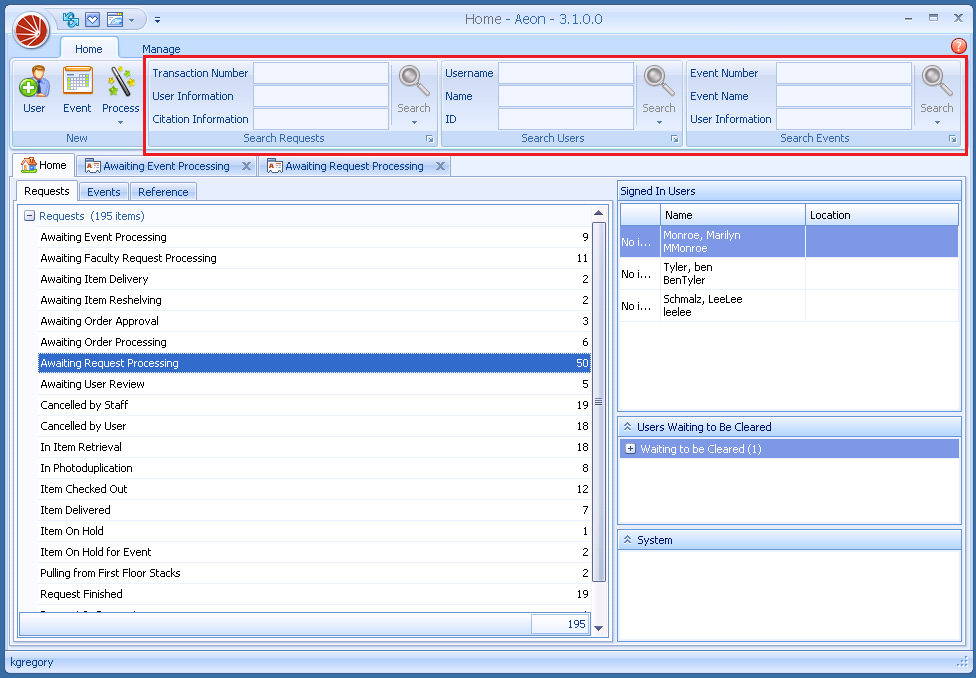The image size is (976, 678).
Task: Collapse the Requests (195 items) group
Action: point(30,216)
